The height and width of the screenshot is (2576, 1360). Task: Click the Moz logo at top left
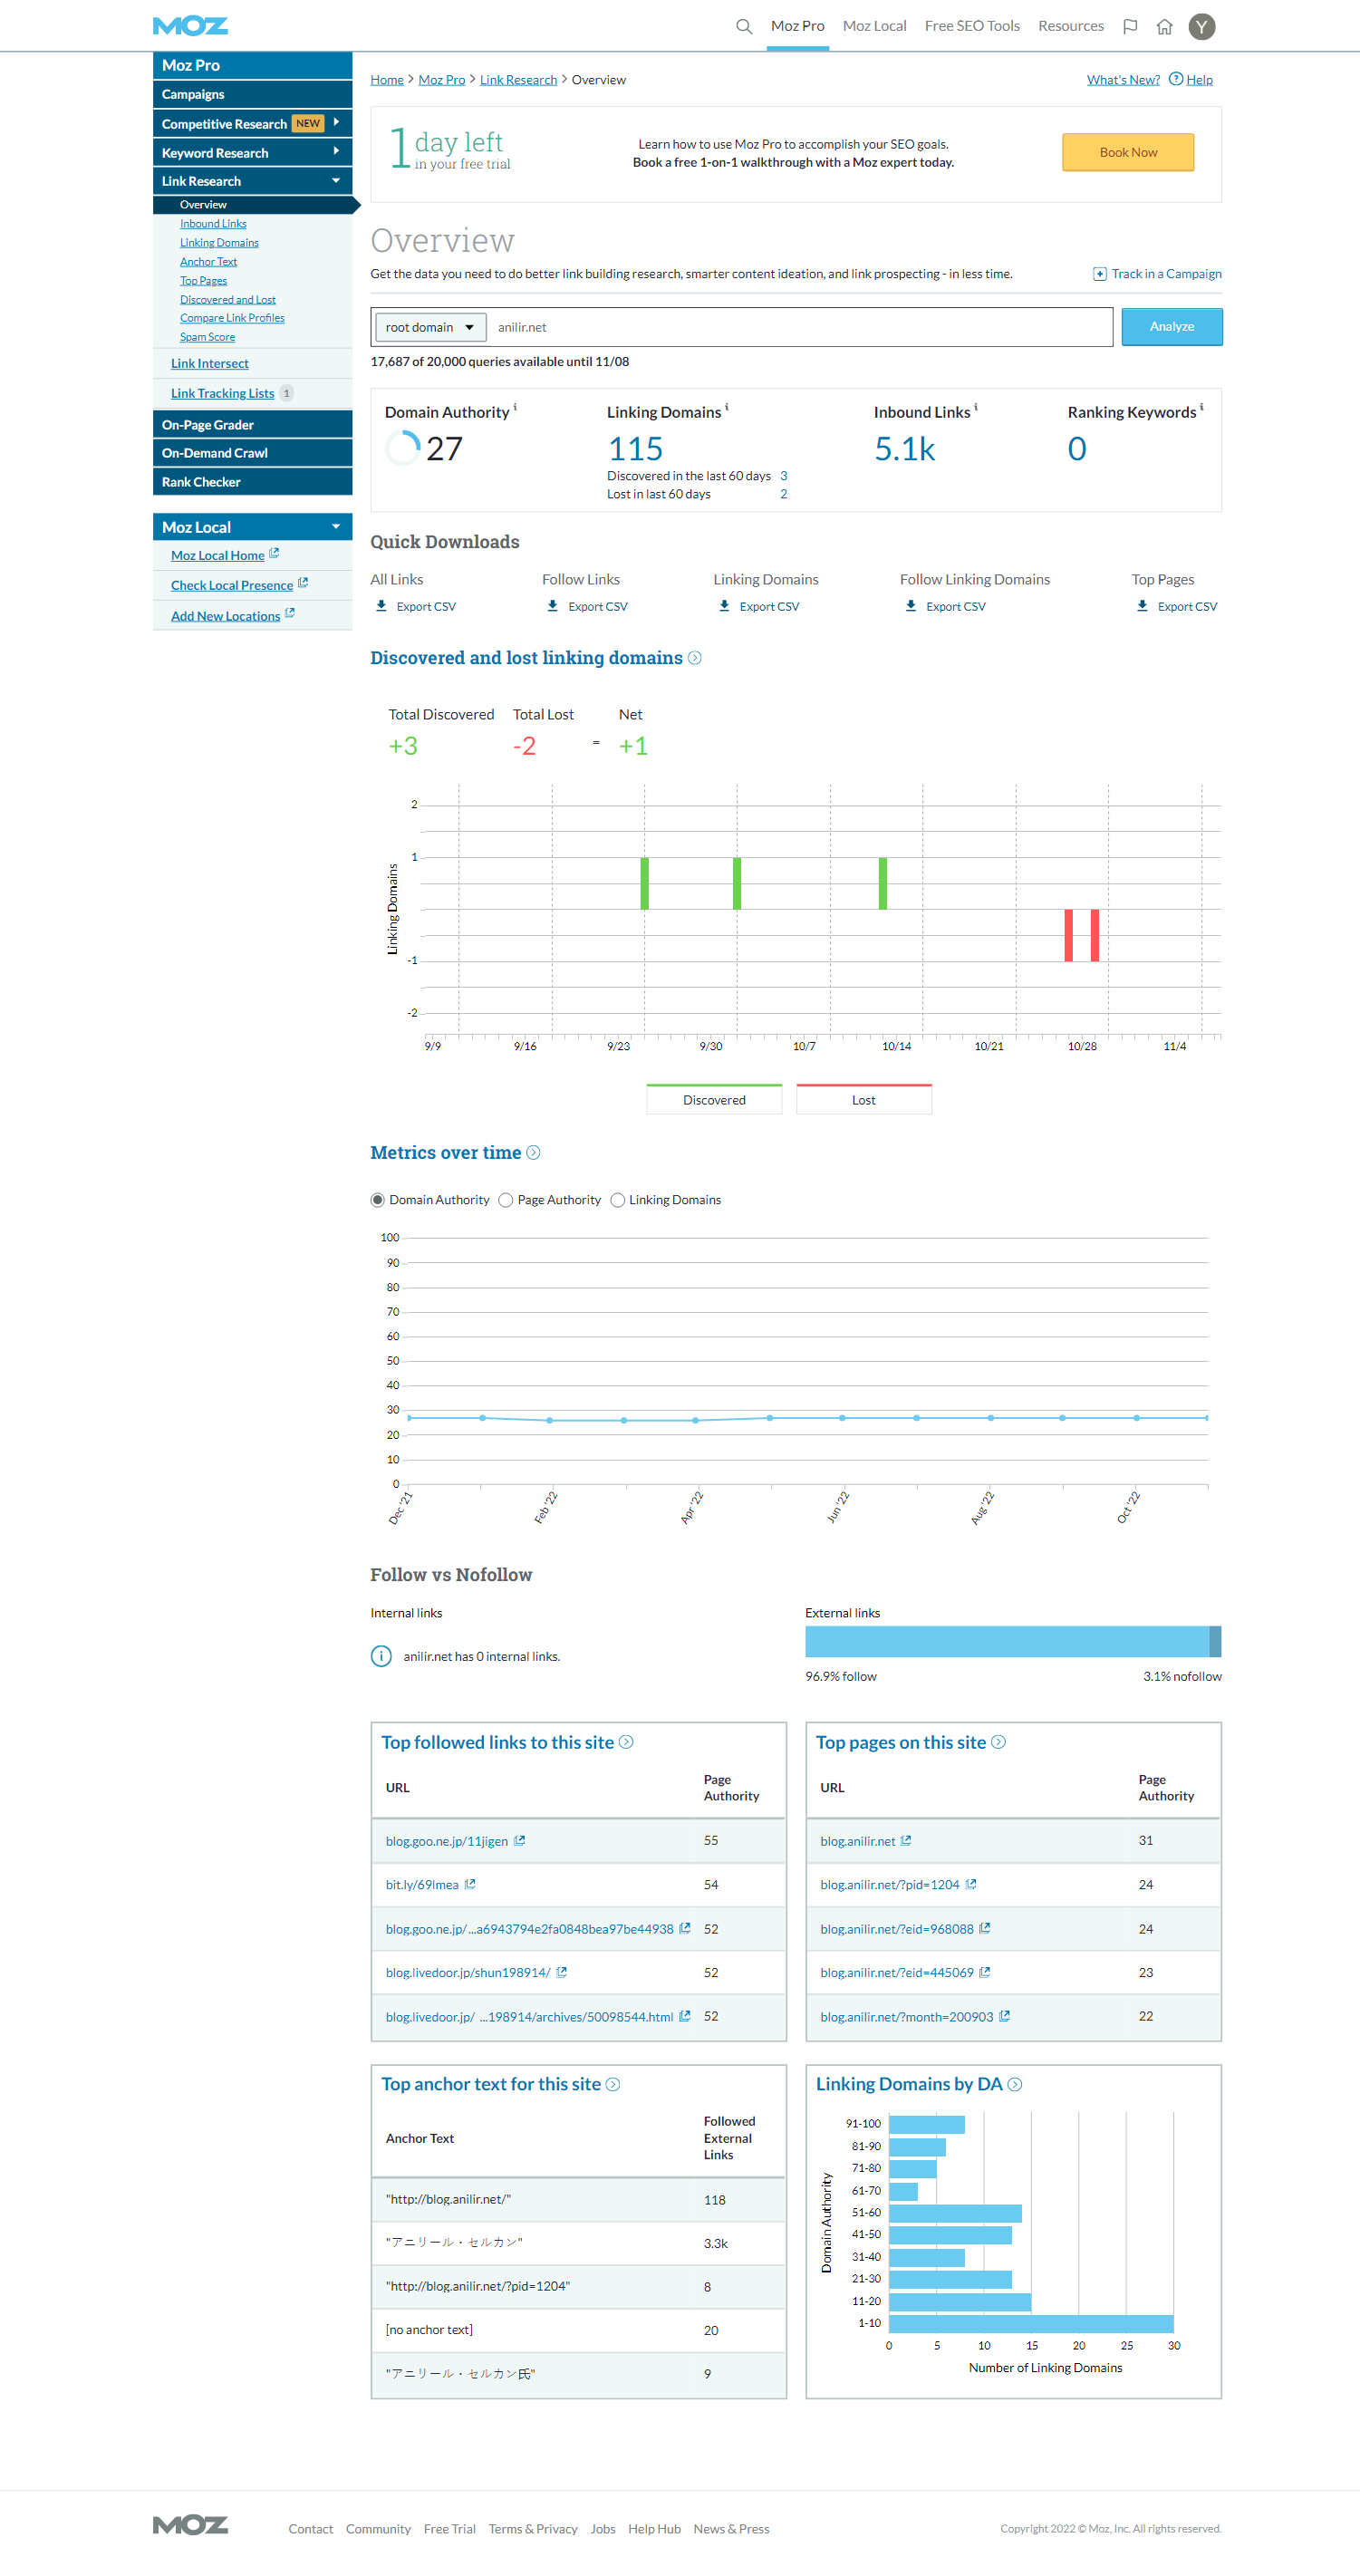click(191, 26)
